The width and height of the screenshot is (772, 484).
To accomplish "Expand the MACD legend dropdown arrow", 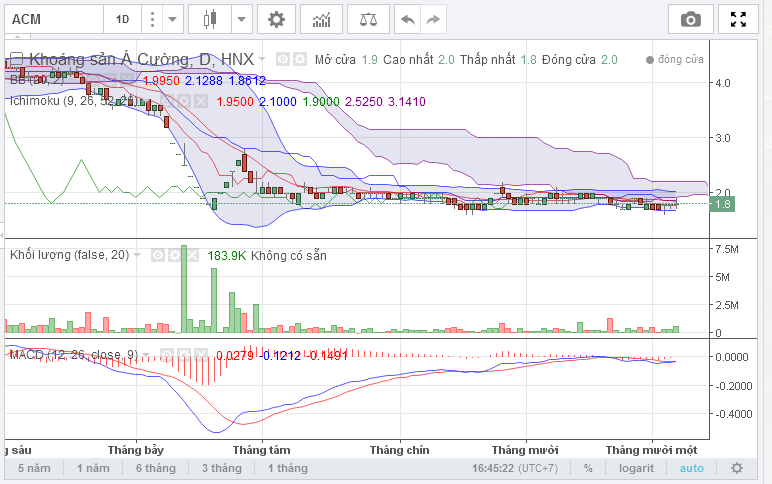I will (146, 355).
